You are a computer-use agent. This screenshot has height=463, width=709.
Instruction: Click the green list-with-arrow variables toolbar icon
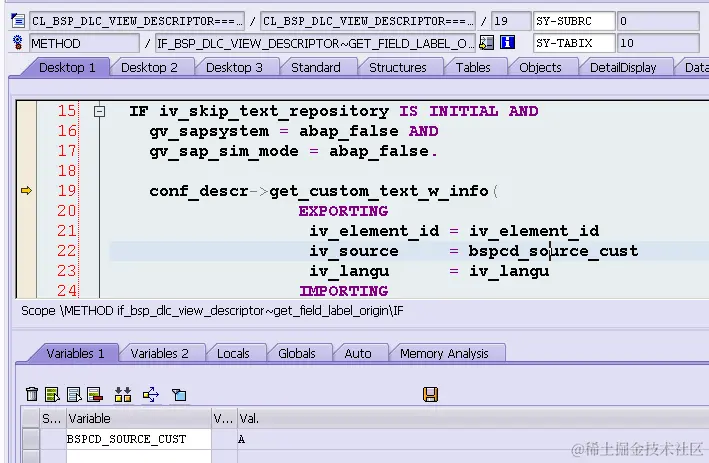(x=52, y=394)
